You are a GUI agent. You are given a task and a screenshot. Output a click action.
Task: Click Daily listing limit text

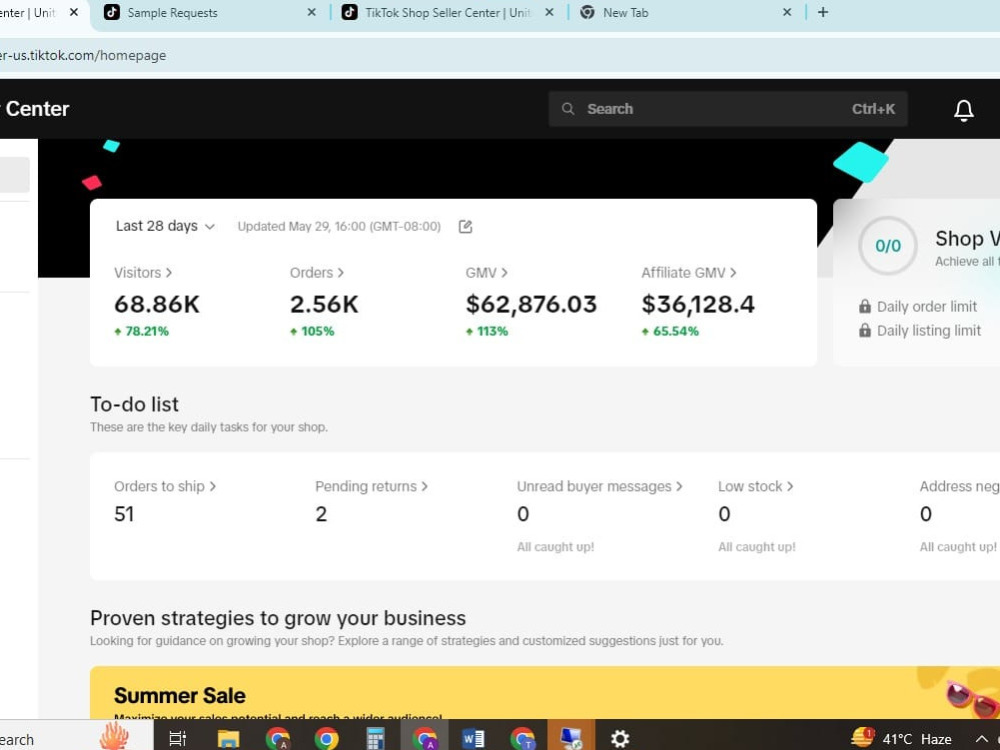point(929,331)
